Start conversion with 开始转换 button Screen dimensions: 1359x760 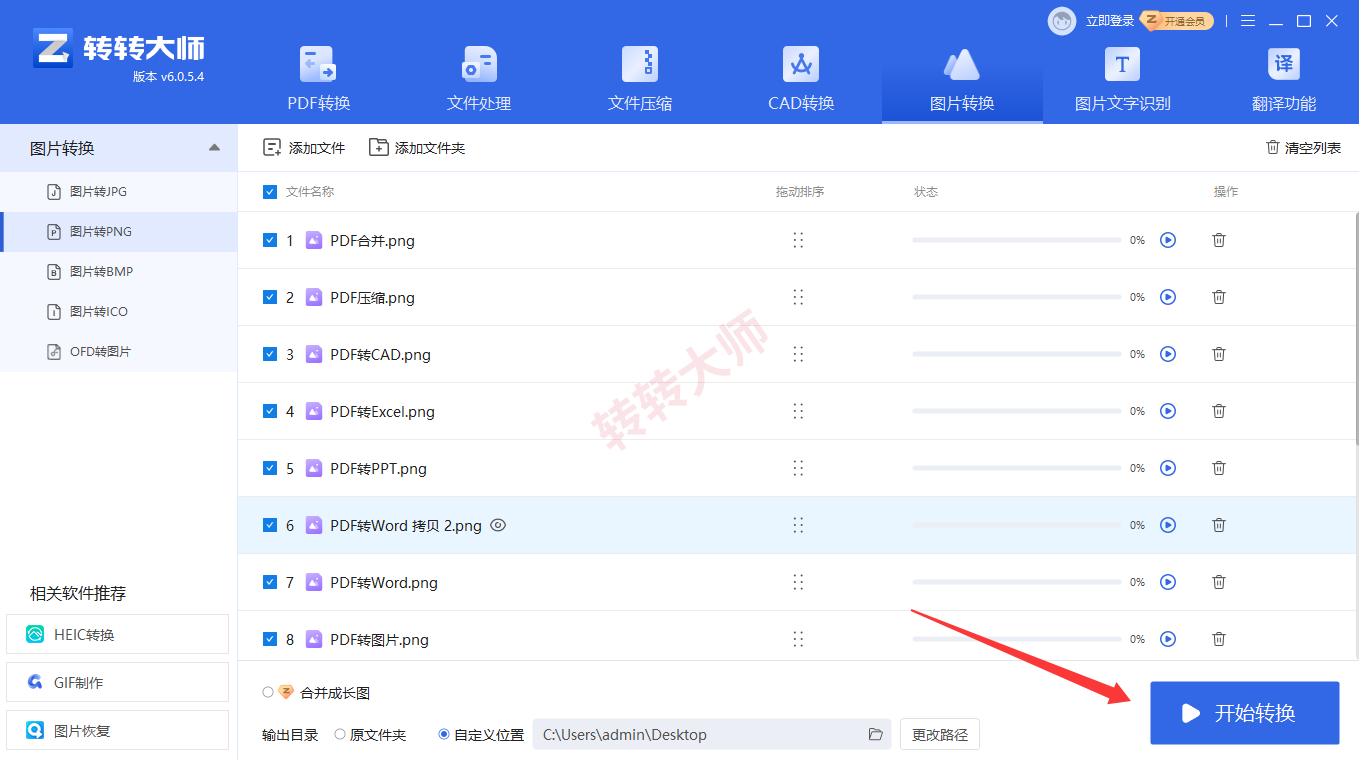[1244, 713]
